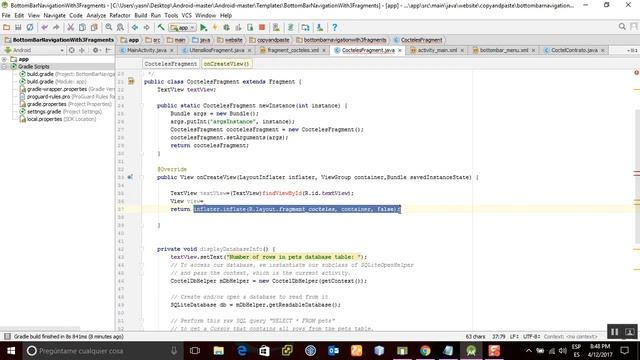Image resolution: width=640 pixels, height=360 pixels.
Task: Close the CoctelesFragment.java tab
Action: (400, 50)
